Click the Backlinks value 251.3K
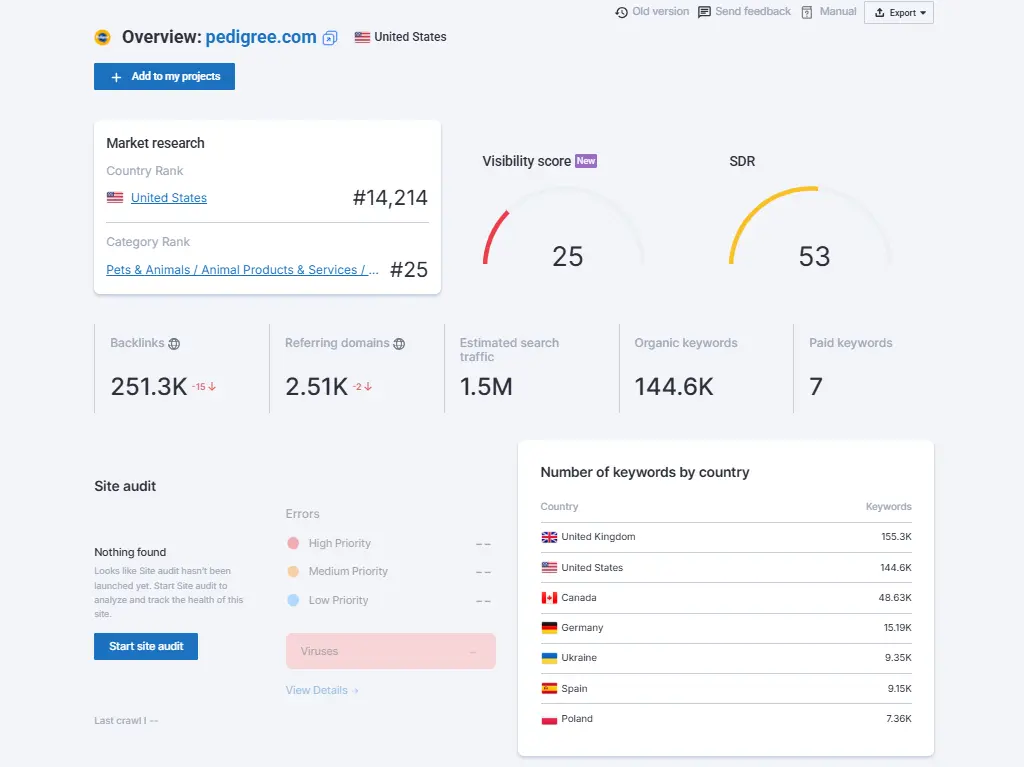The height and width of the screenshot is (767, 1024). click(x=149, y=387)
